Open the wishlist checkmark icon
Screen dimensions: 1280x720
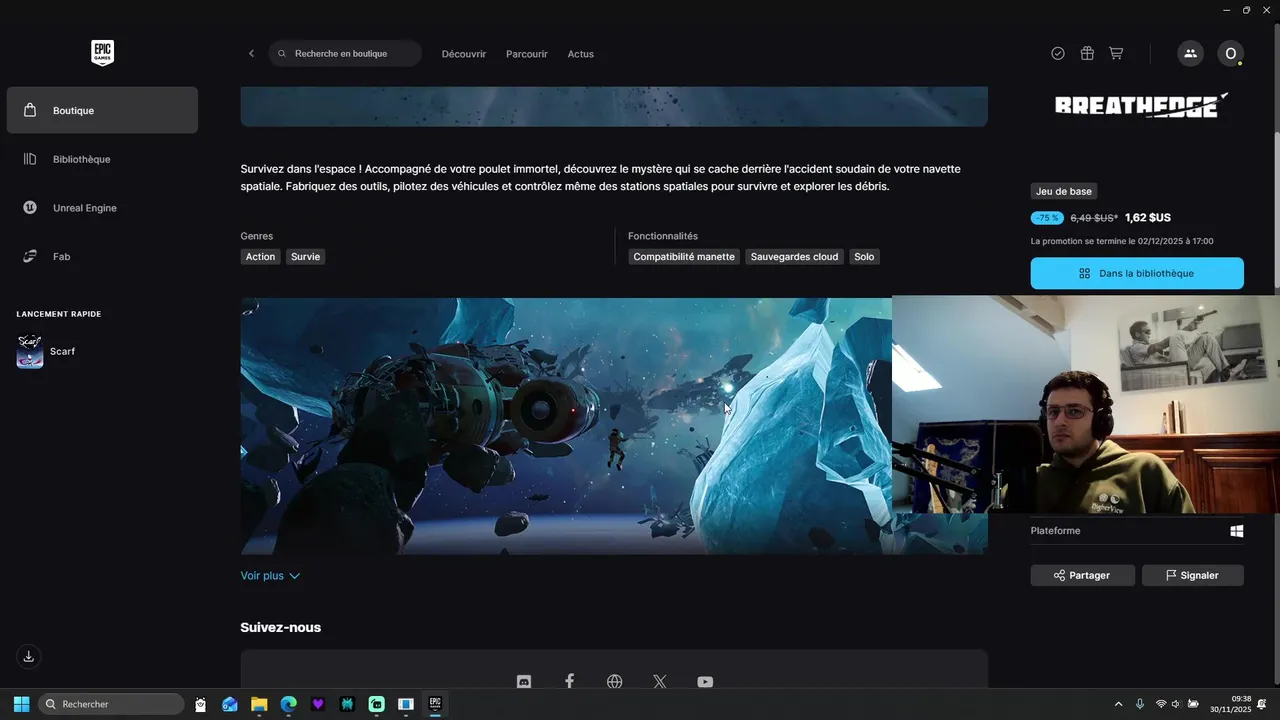point(1058,54)
